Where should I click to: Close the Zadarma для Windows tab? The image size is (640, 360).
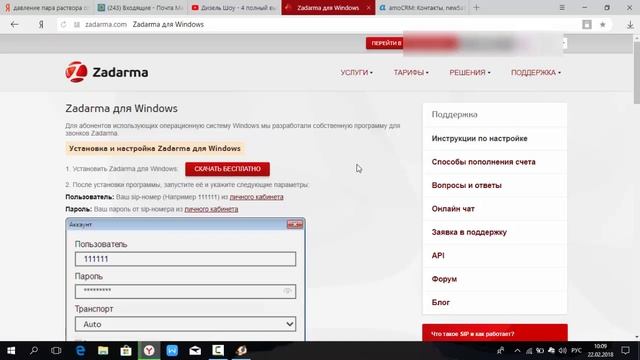point(369,7)
